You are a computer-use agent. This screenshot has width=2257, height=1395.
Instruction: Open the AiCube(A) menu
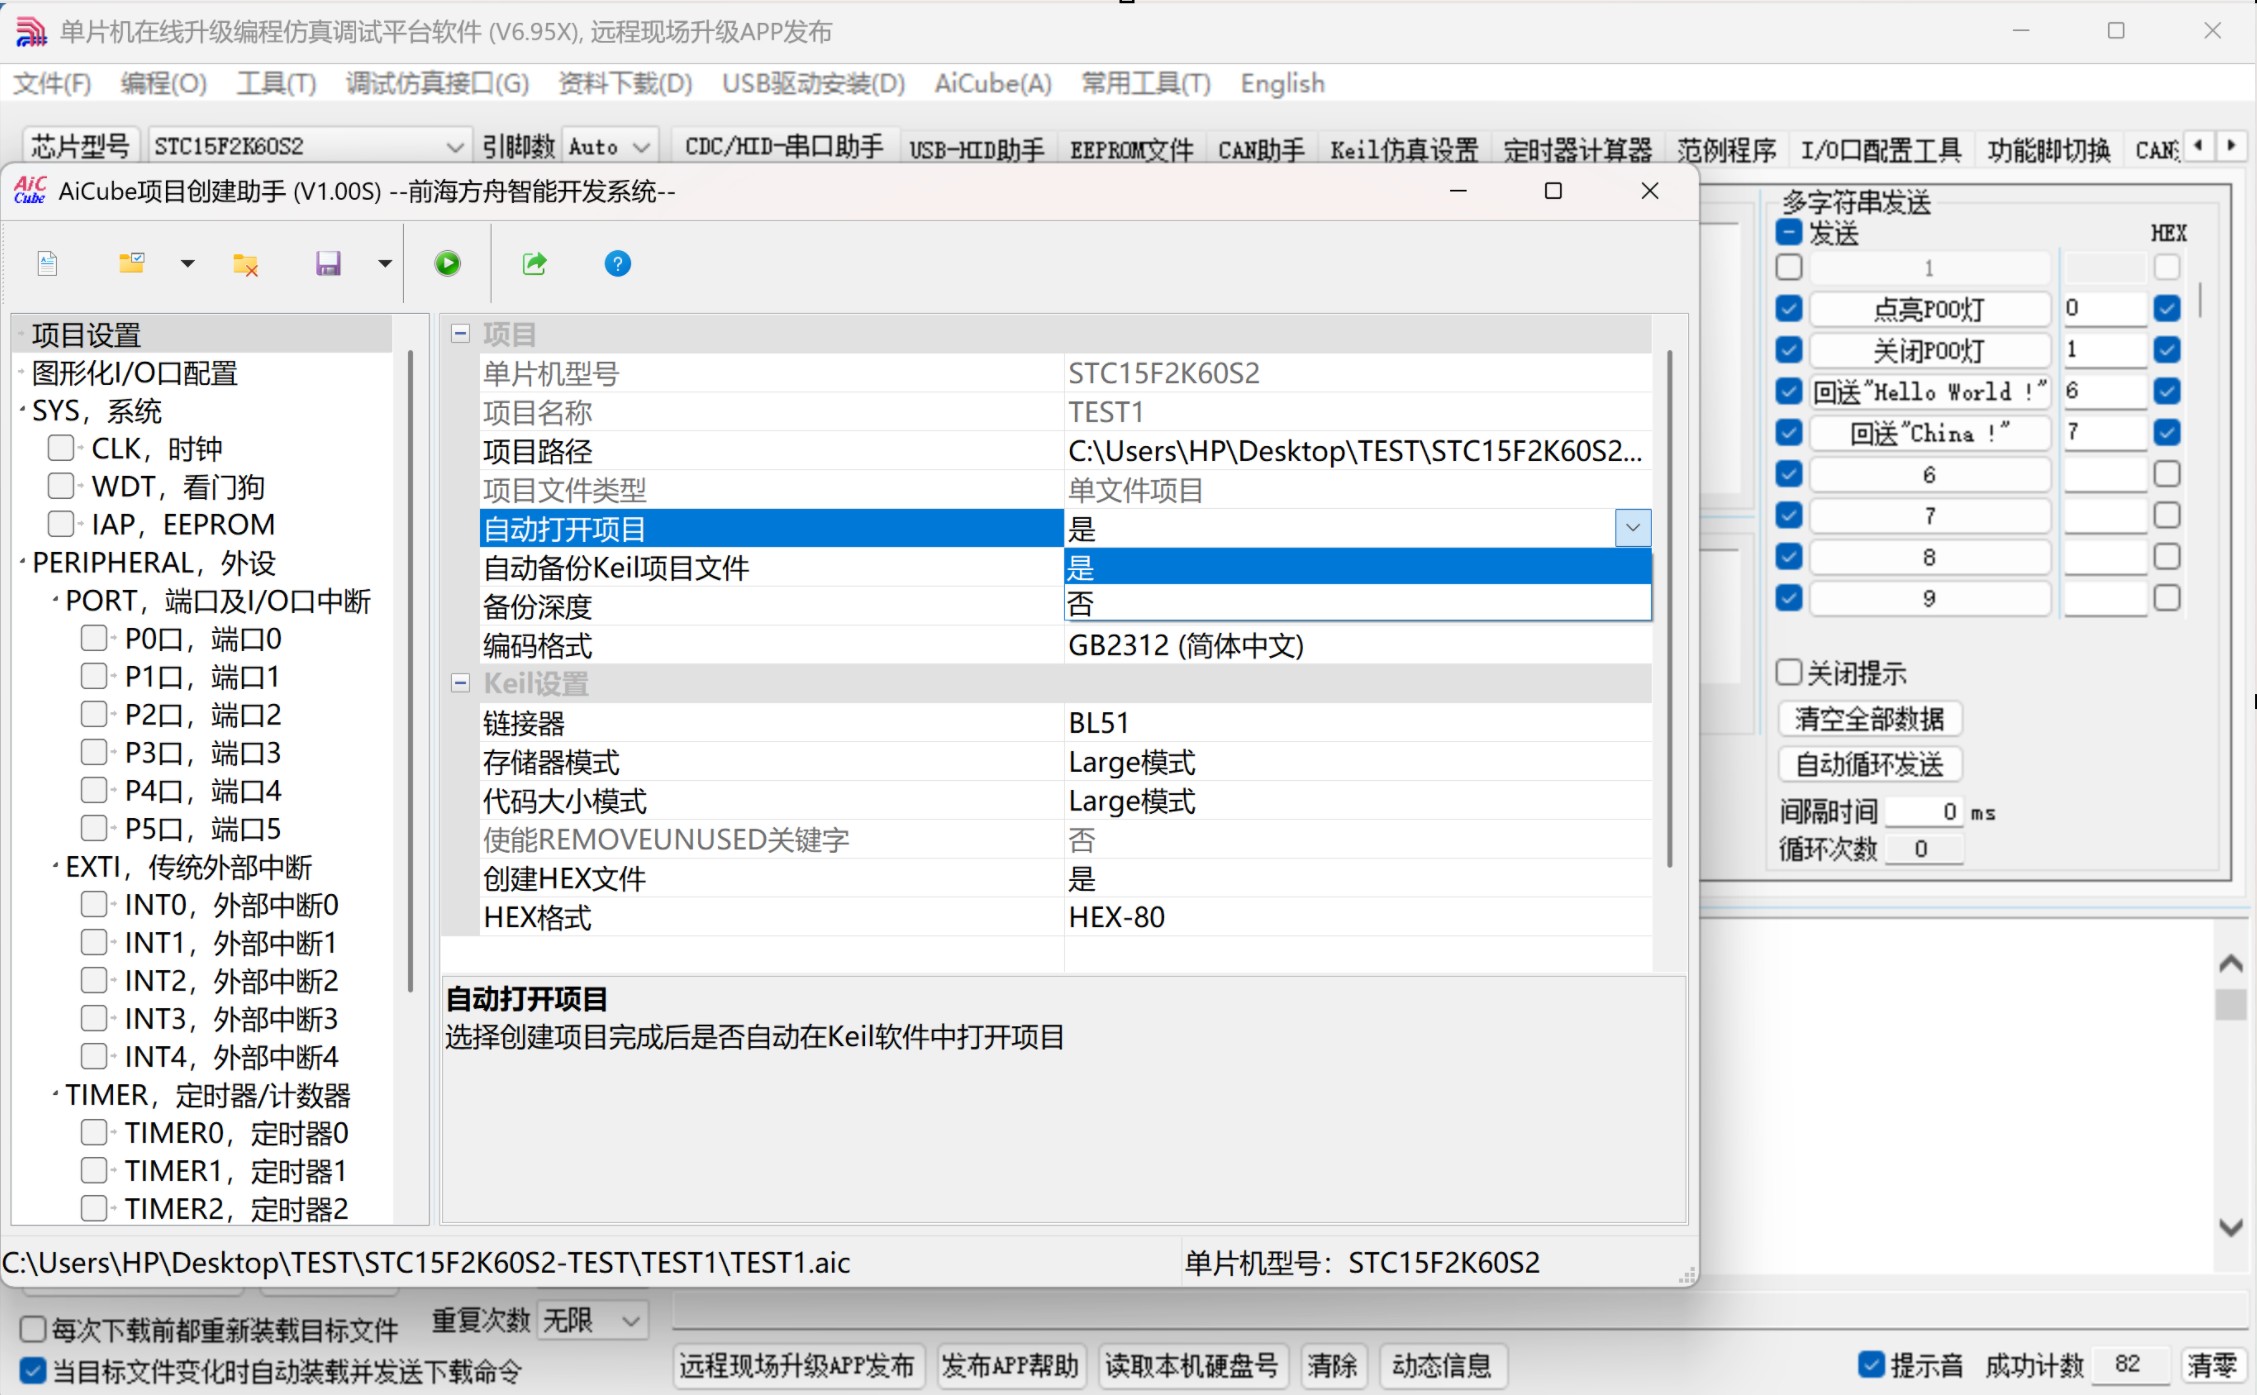[x=993, y=83]
